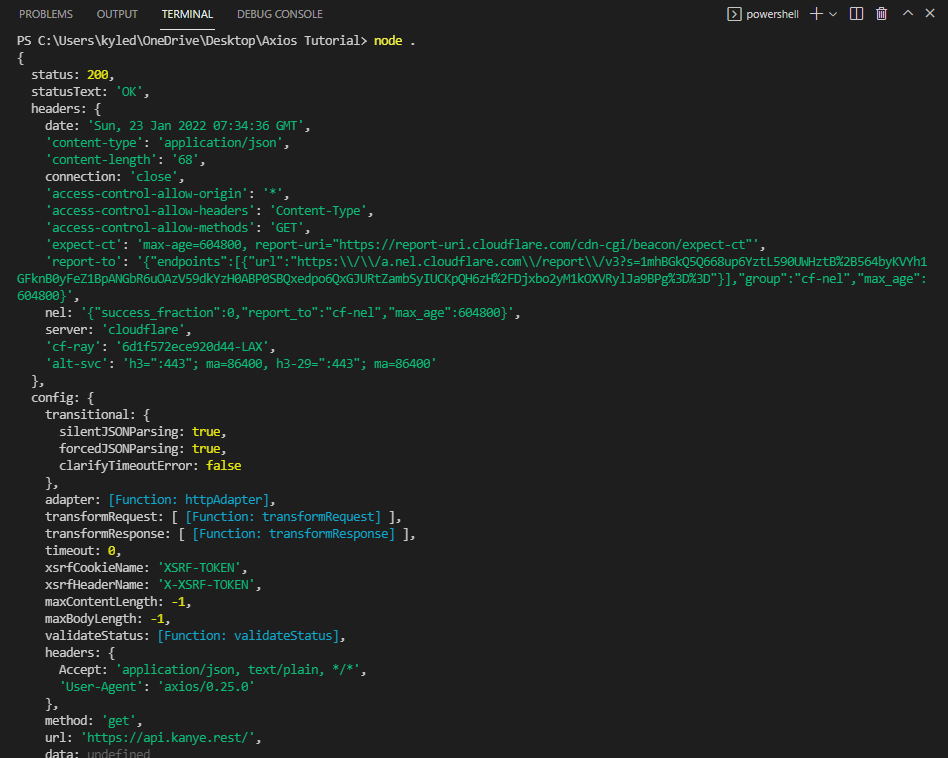This screenshot has width=948, height=758.
Task: Click the powershell terminal name label
Action: click(772, 14)
